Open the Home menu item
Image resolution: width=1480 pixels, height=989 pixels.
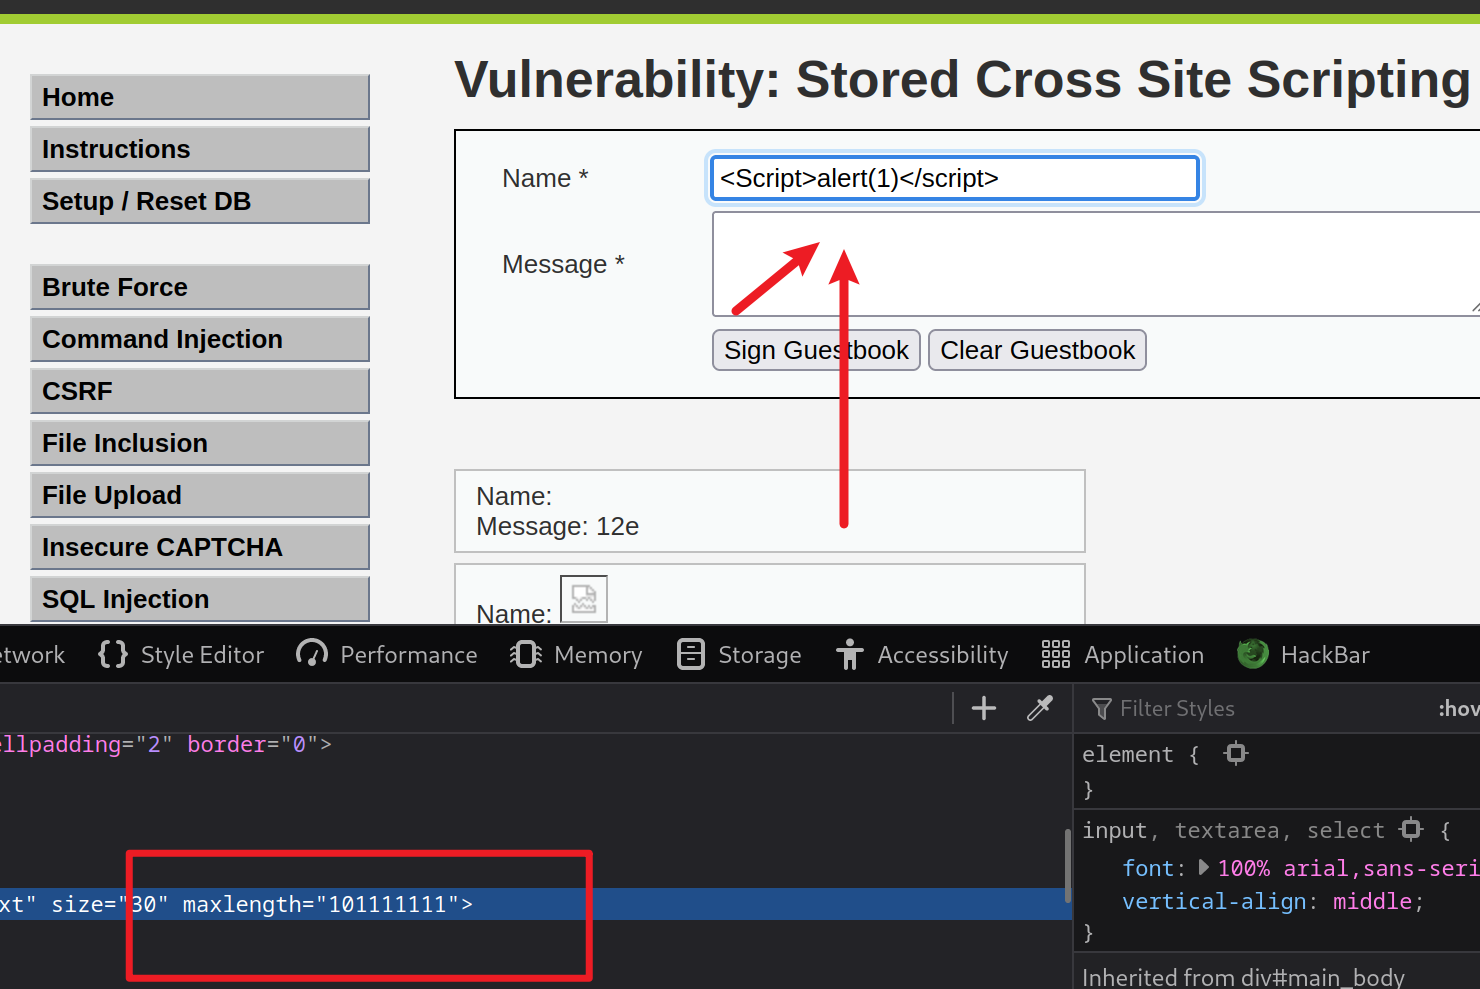point(200,97)
